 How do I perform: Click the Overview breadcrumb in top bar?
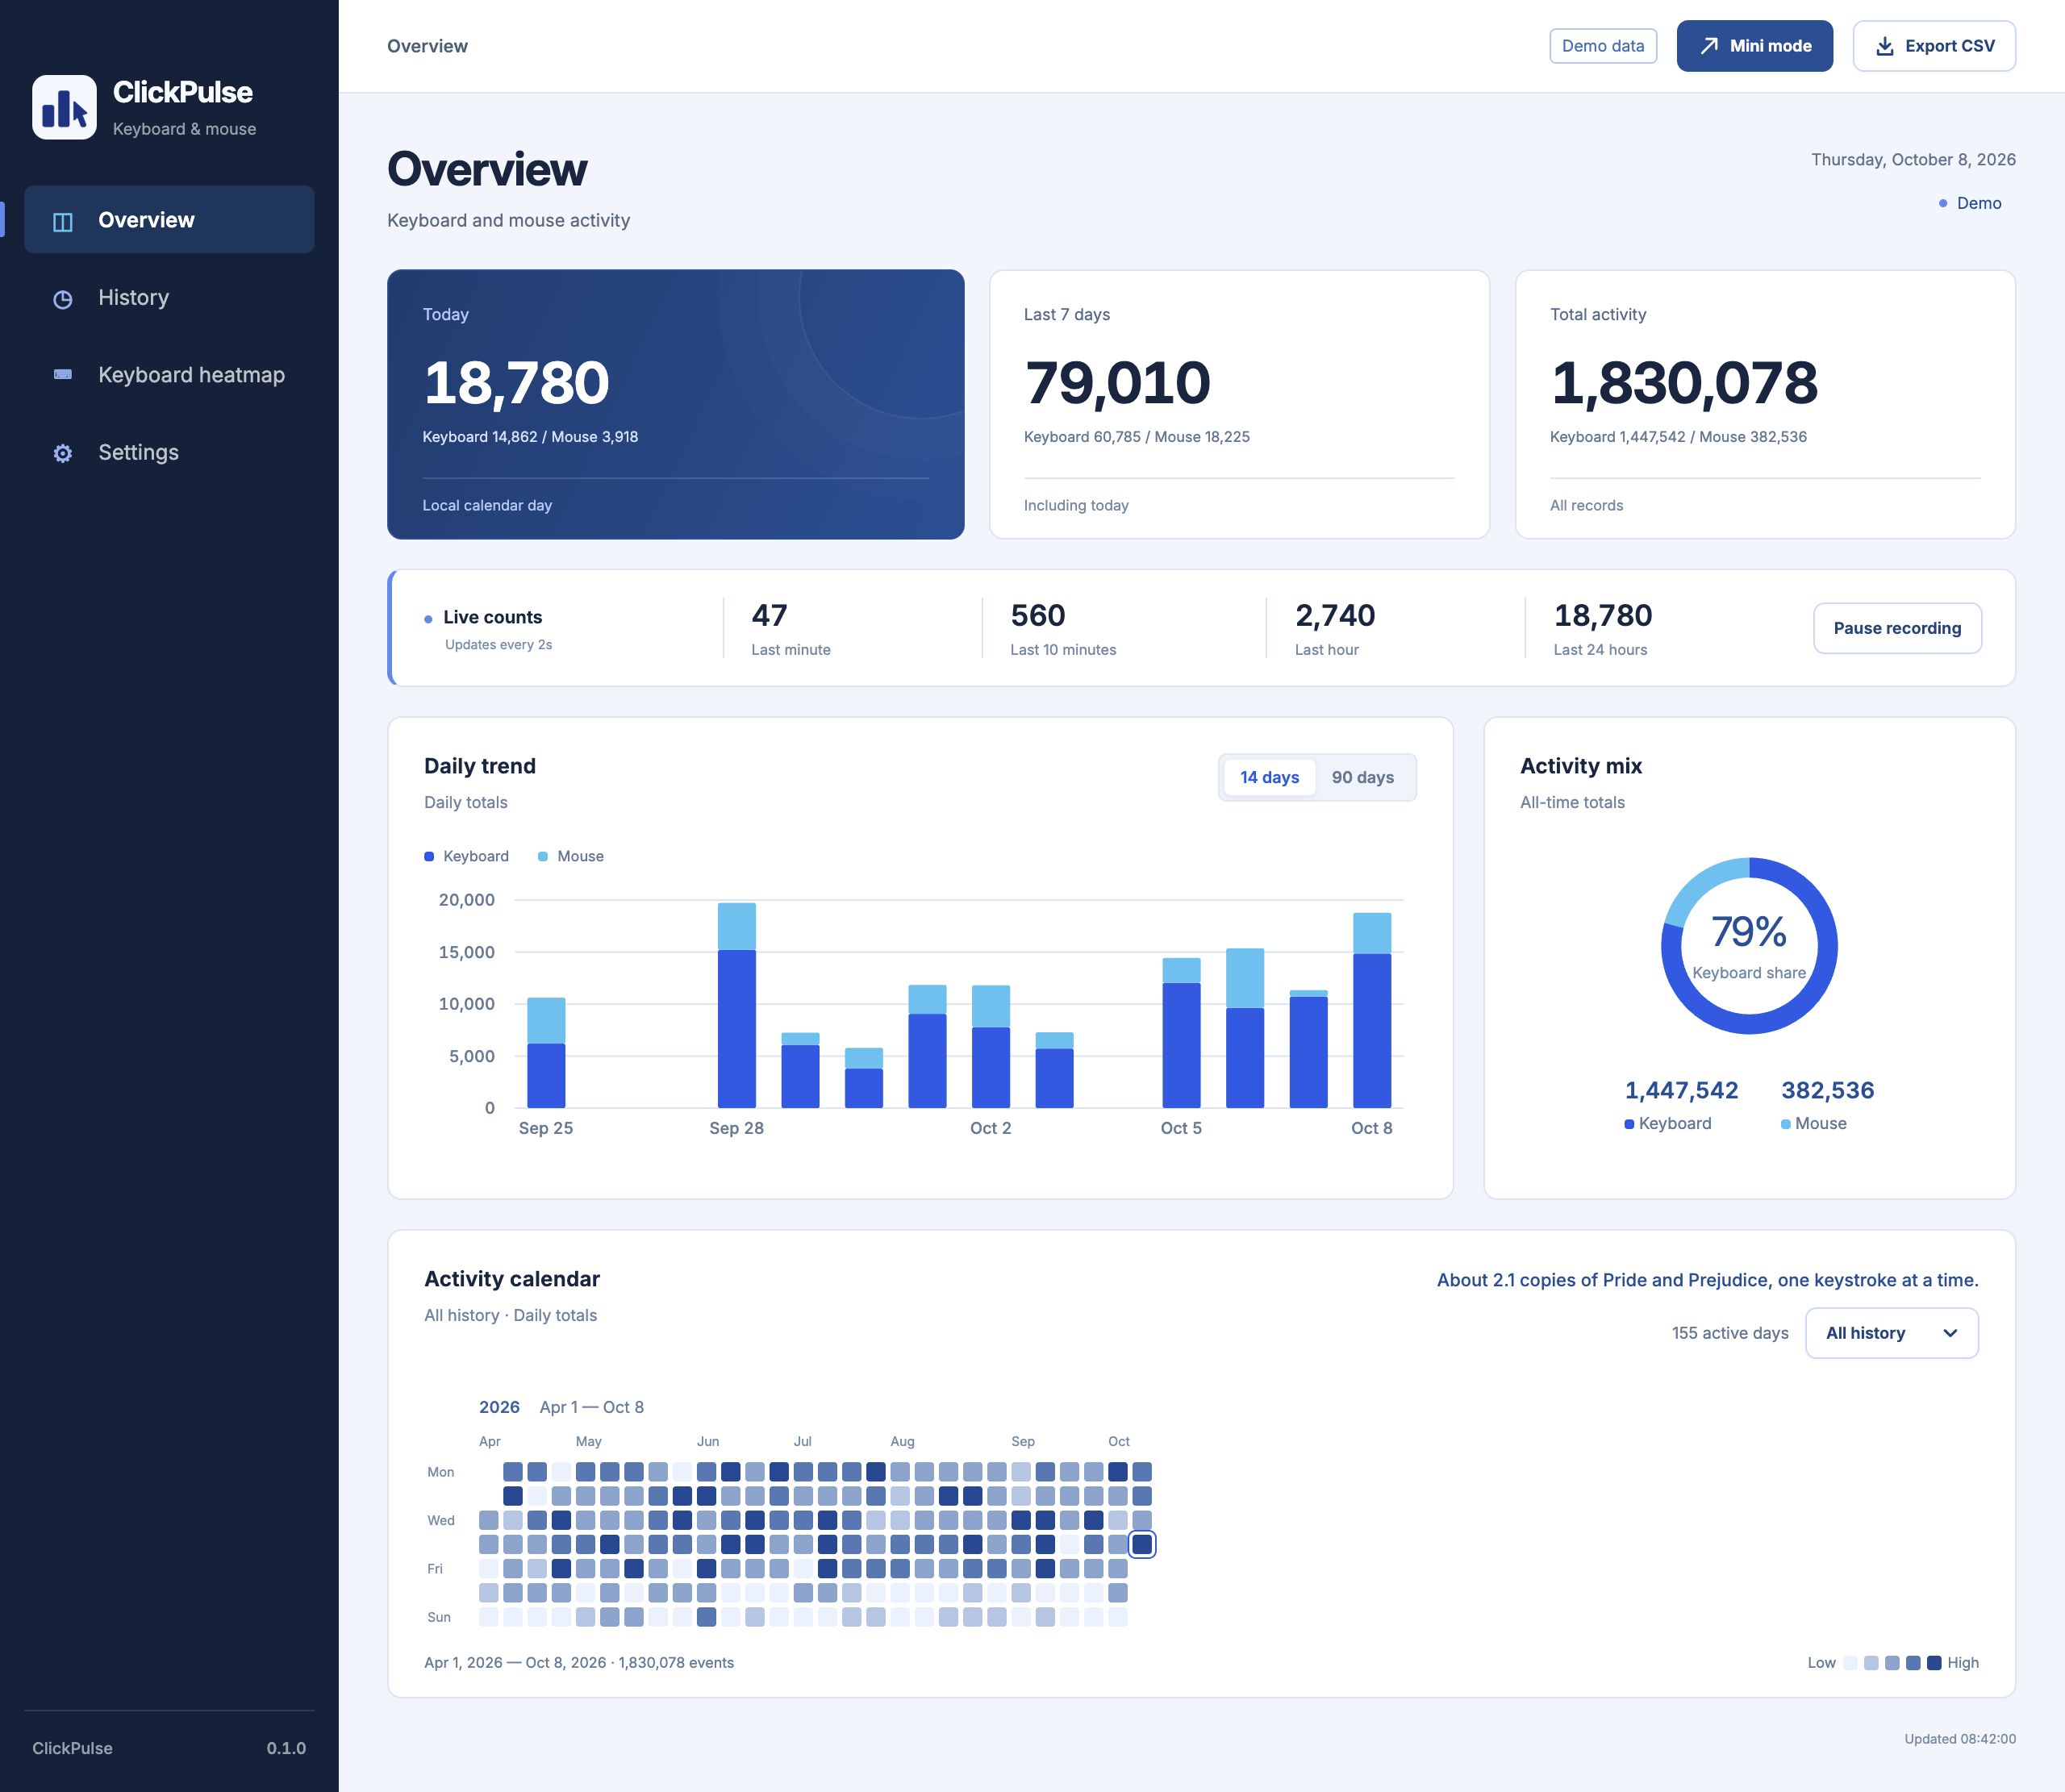pyautogui.click(x=427, y=46)
